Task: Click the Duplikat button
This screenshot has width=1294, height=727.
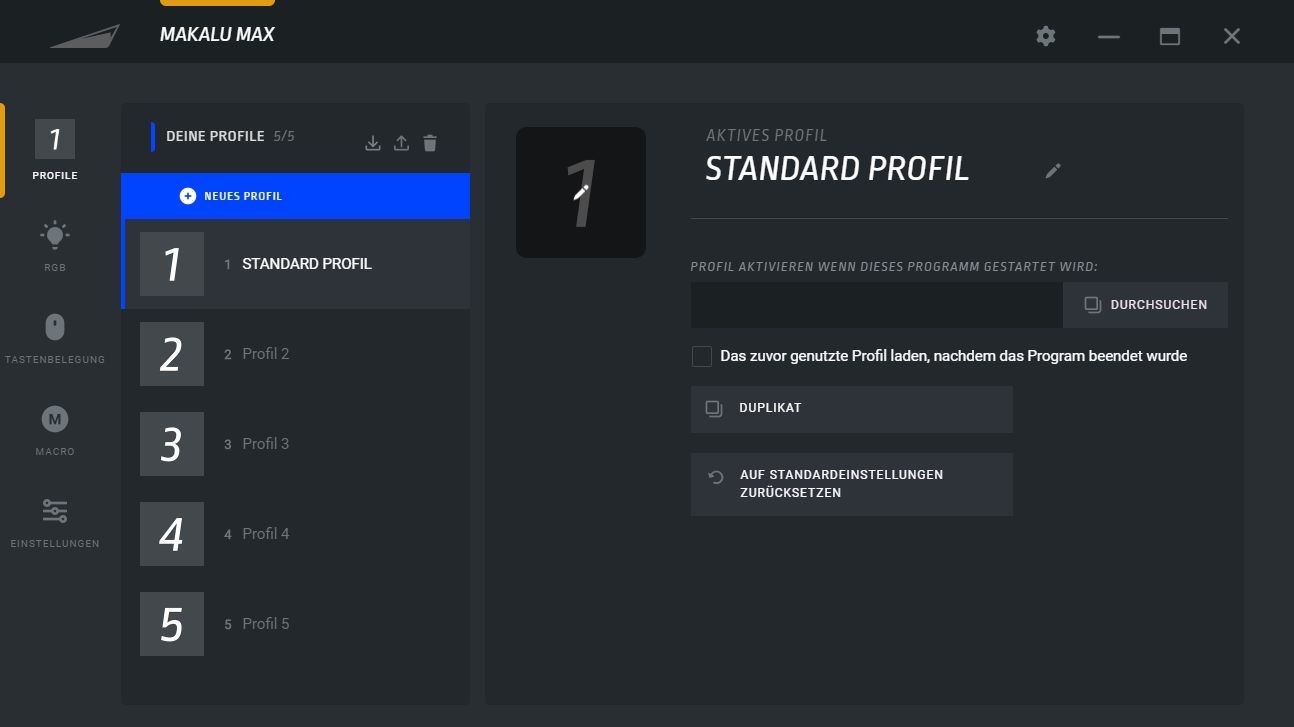Action: (851, 409)
